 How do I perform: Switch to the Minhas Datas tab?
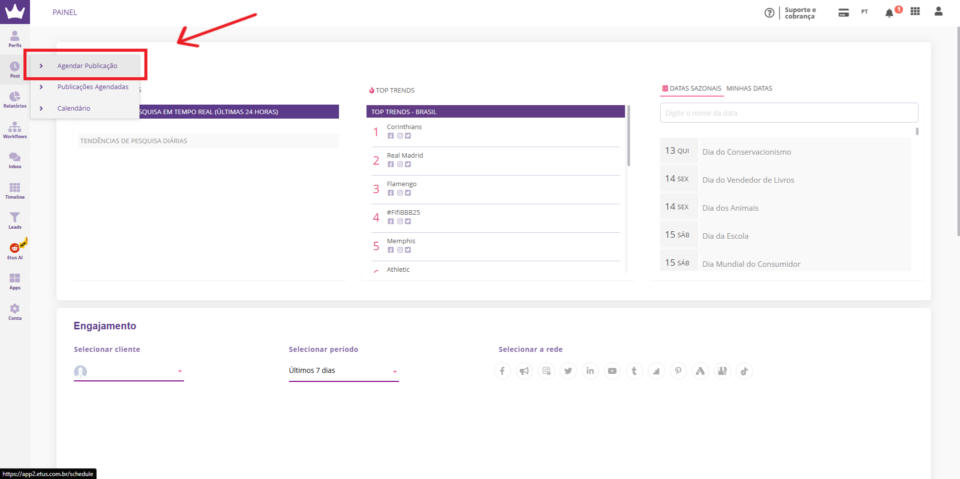pos(749,89)
